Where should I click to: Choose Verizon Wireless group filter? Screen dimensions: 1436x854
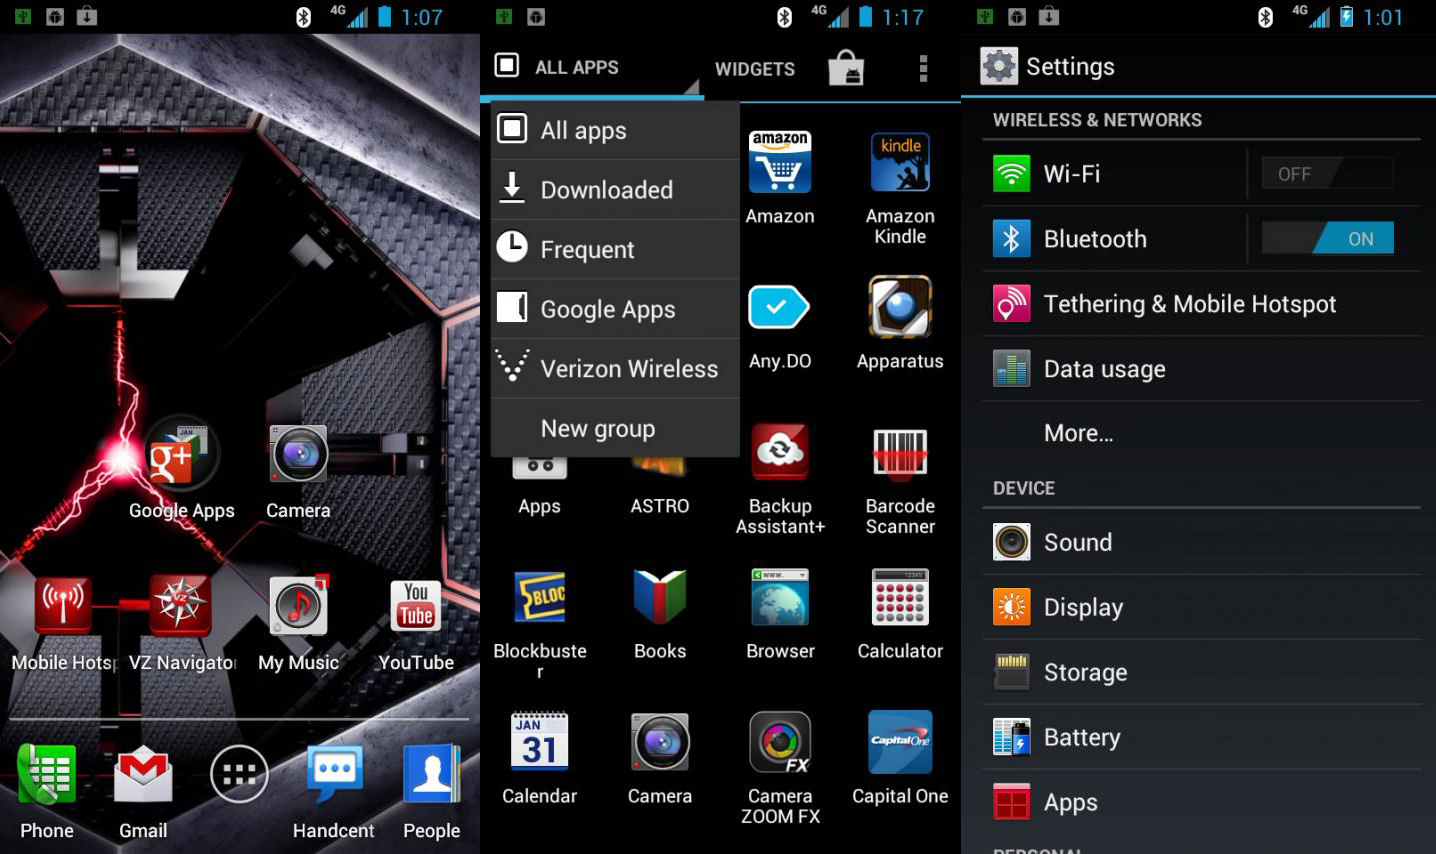click(x=628, y=369)
